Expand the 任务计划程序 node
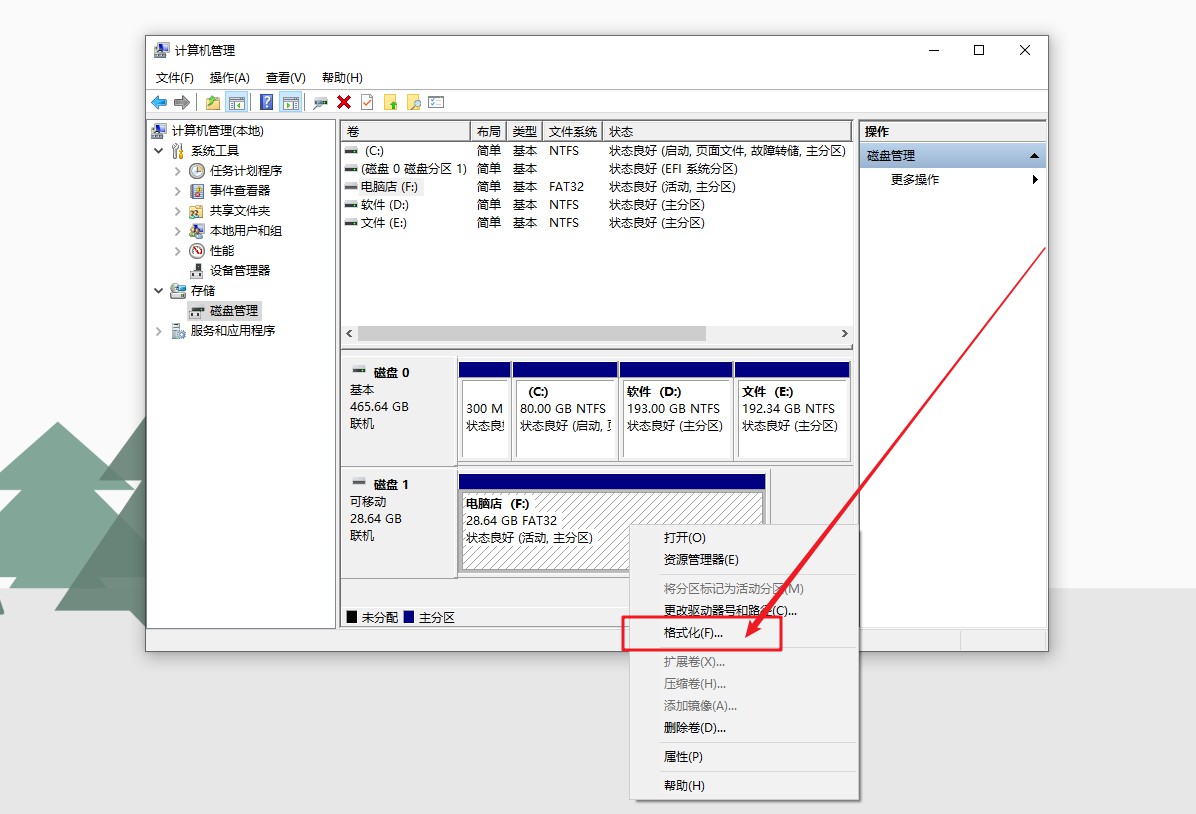The height and width of the screenshot is (814, 1196). point(178,171)
